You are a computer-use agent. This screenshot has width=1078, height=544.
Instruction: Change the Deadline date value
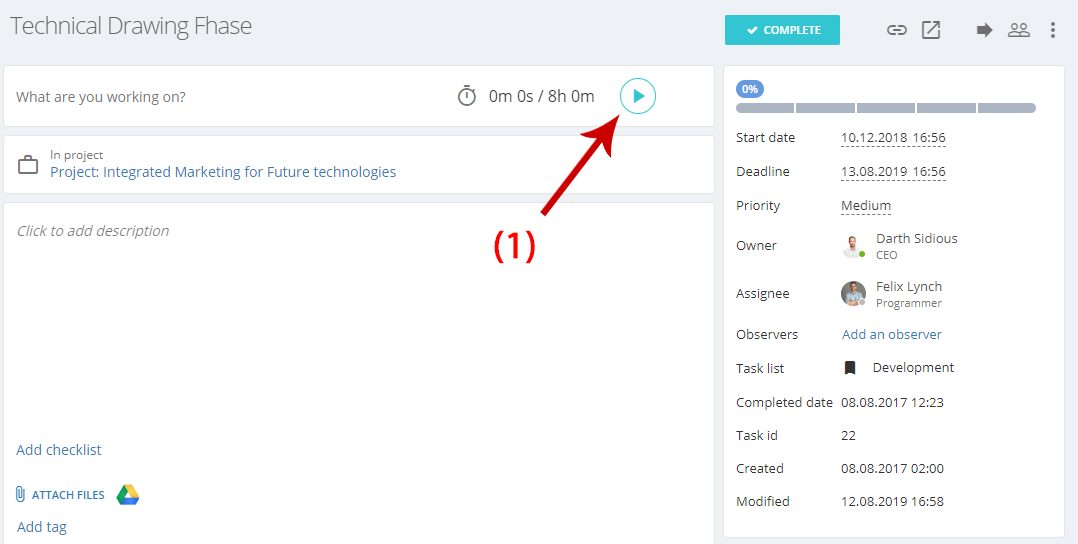click(x=893, y=171)
